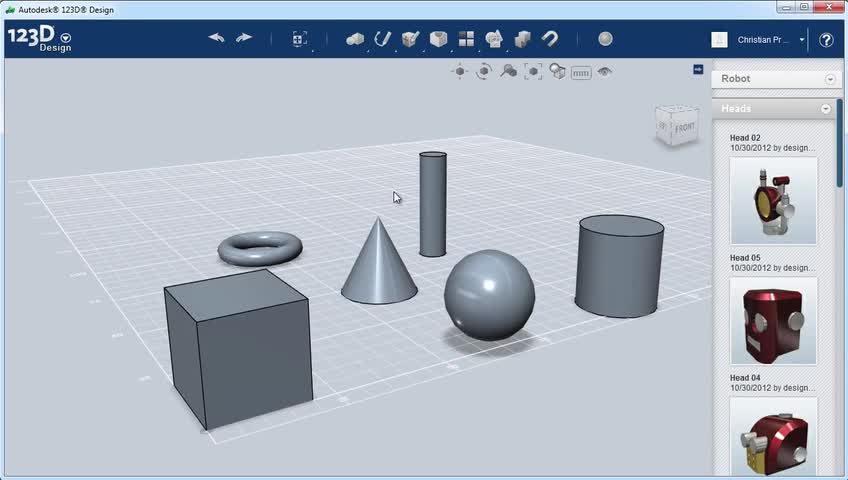This screenshot has width=848, height=480.
Task: Click the Head 02 title text
Action: point(745,138)
